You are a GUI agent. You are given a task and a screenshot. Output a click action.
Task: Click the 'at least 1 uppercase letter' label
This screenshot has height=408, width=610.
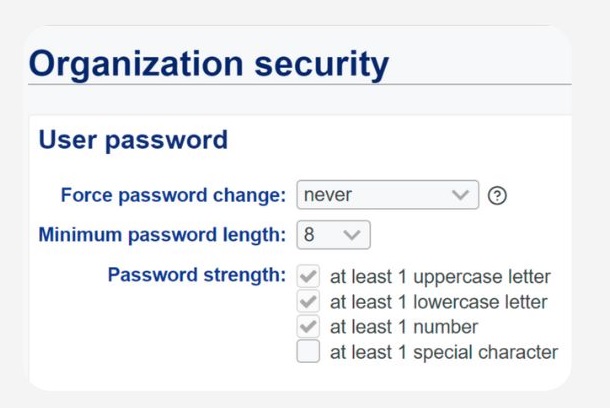[440, 276]
